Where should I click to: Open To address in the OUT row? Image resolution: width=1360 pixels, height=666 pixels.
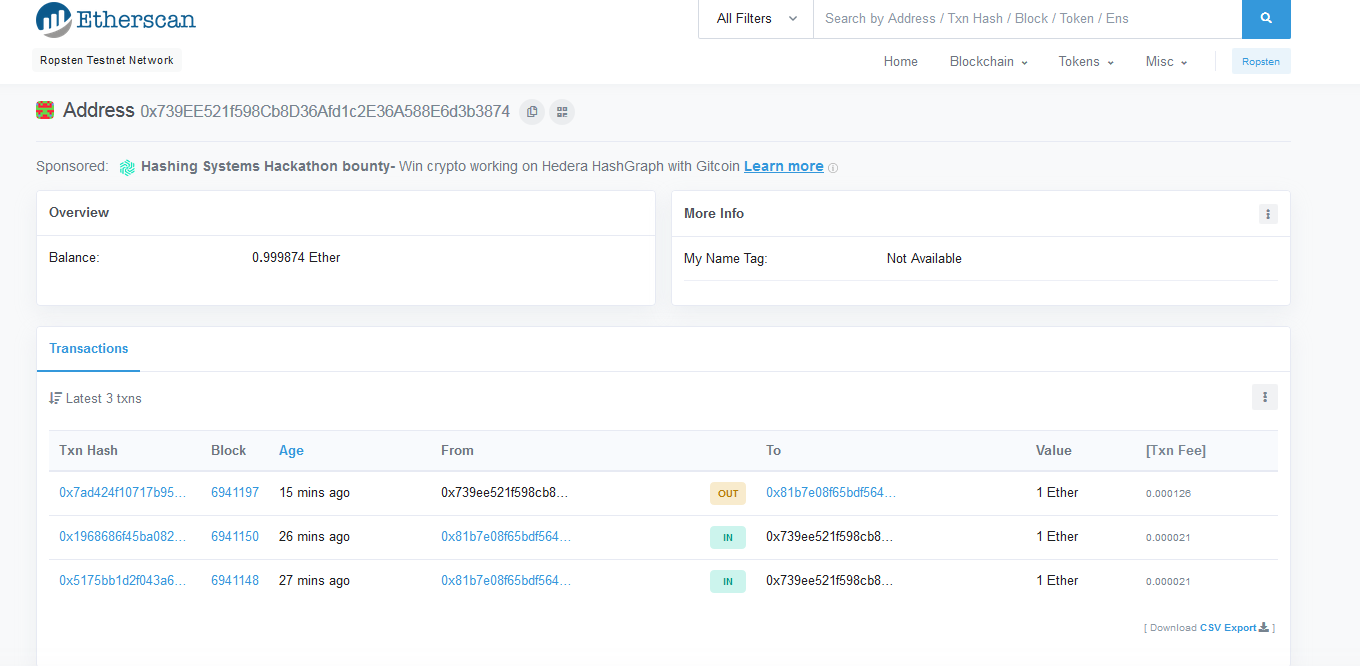click(831, 493)
